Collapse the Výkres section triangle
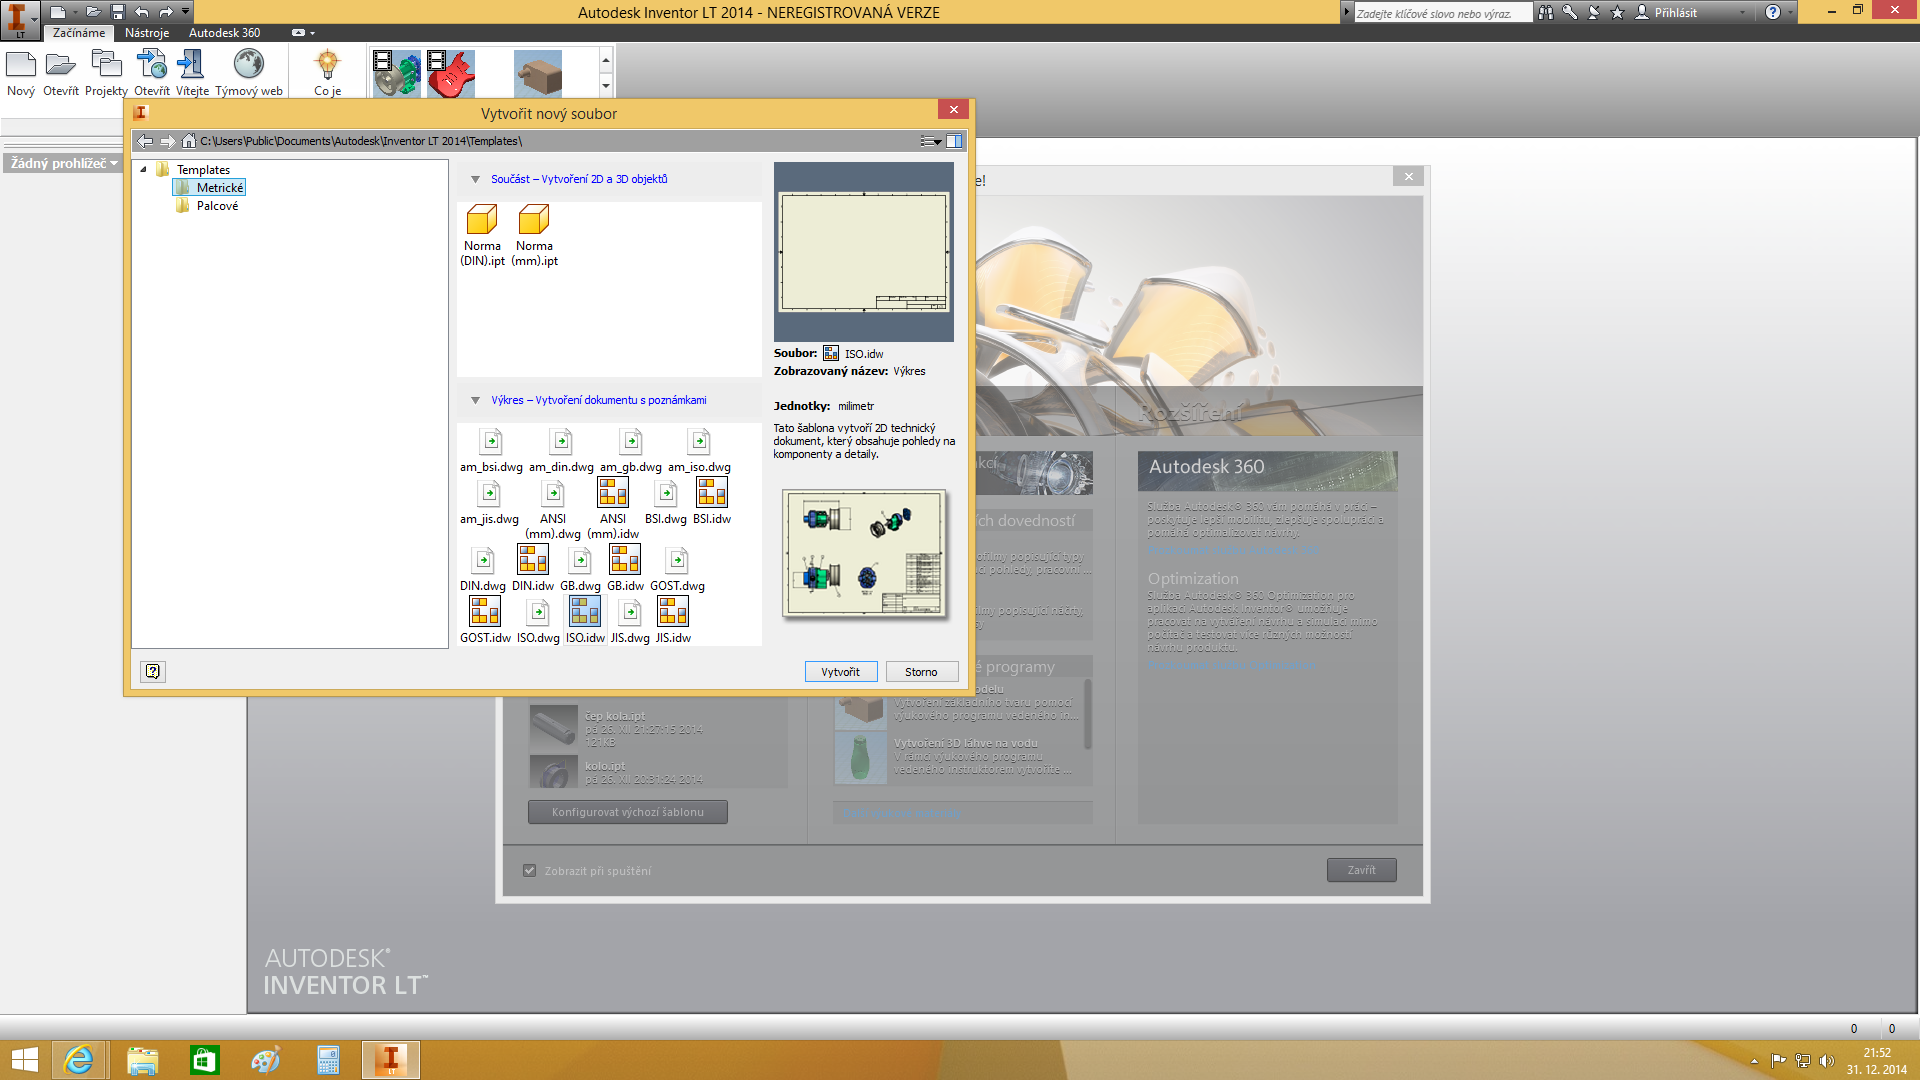 pos(475,401)
